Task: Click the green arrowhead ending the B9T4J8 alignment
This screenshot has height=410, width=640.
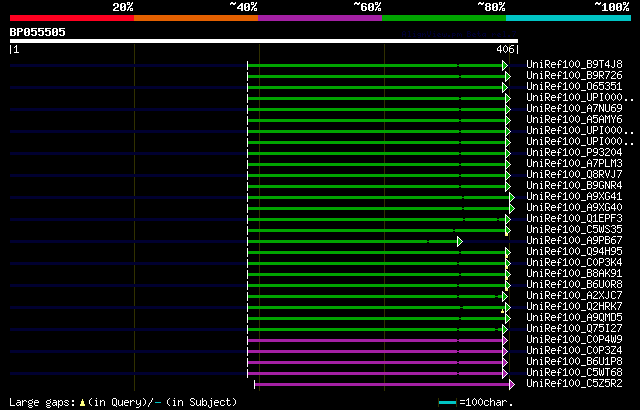Action: coord(505,65)
